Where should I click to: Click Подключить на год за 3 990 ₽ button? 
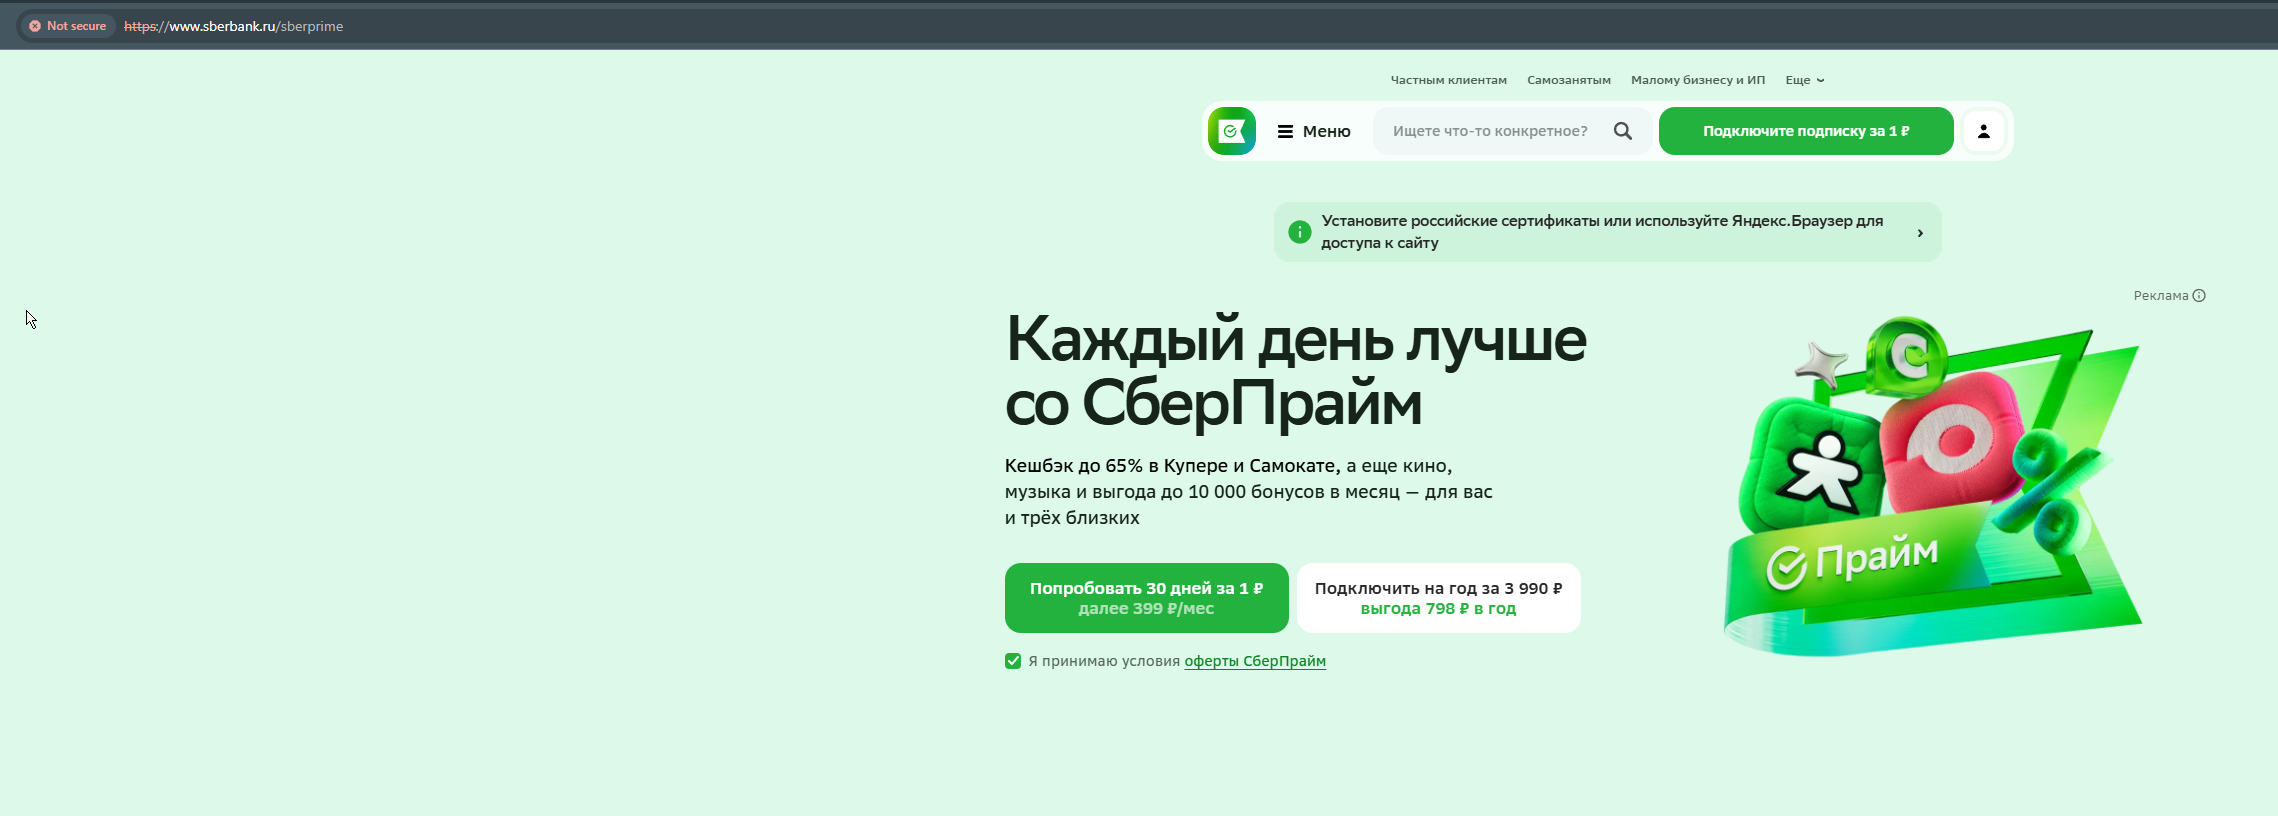[x=1439, y=598]
